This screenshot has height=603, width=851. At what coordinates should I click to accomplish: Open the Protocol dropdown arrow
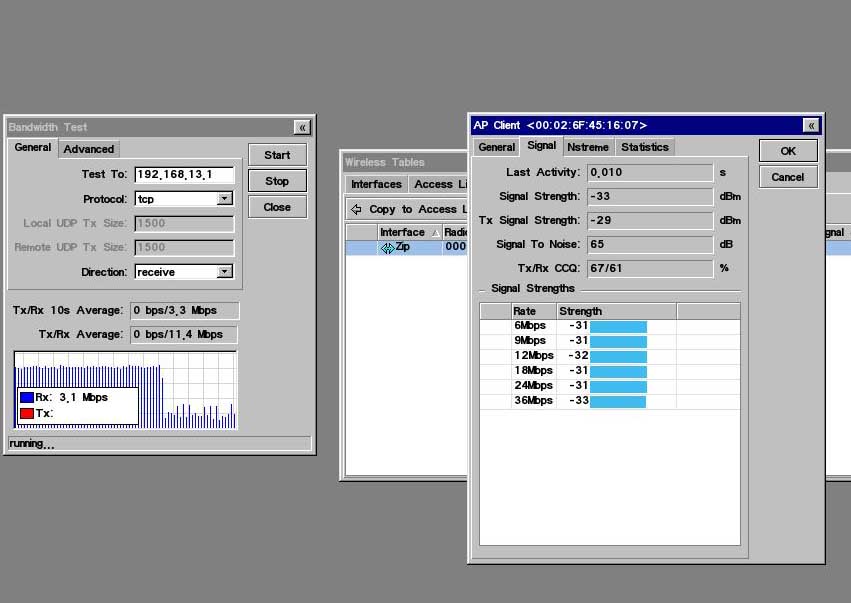(x=225, y=199)
